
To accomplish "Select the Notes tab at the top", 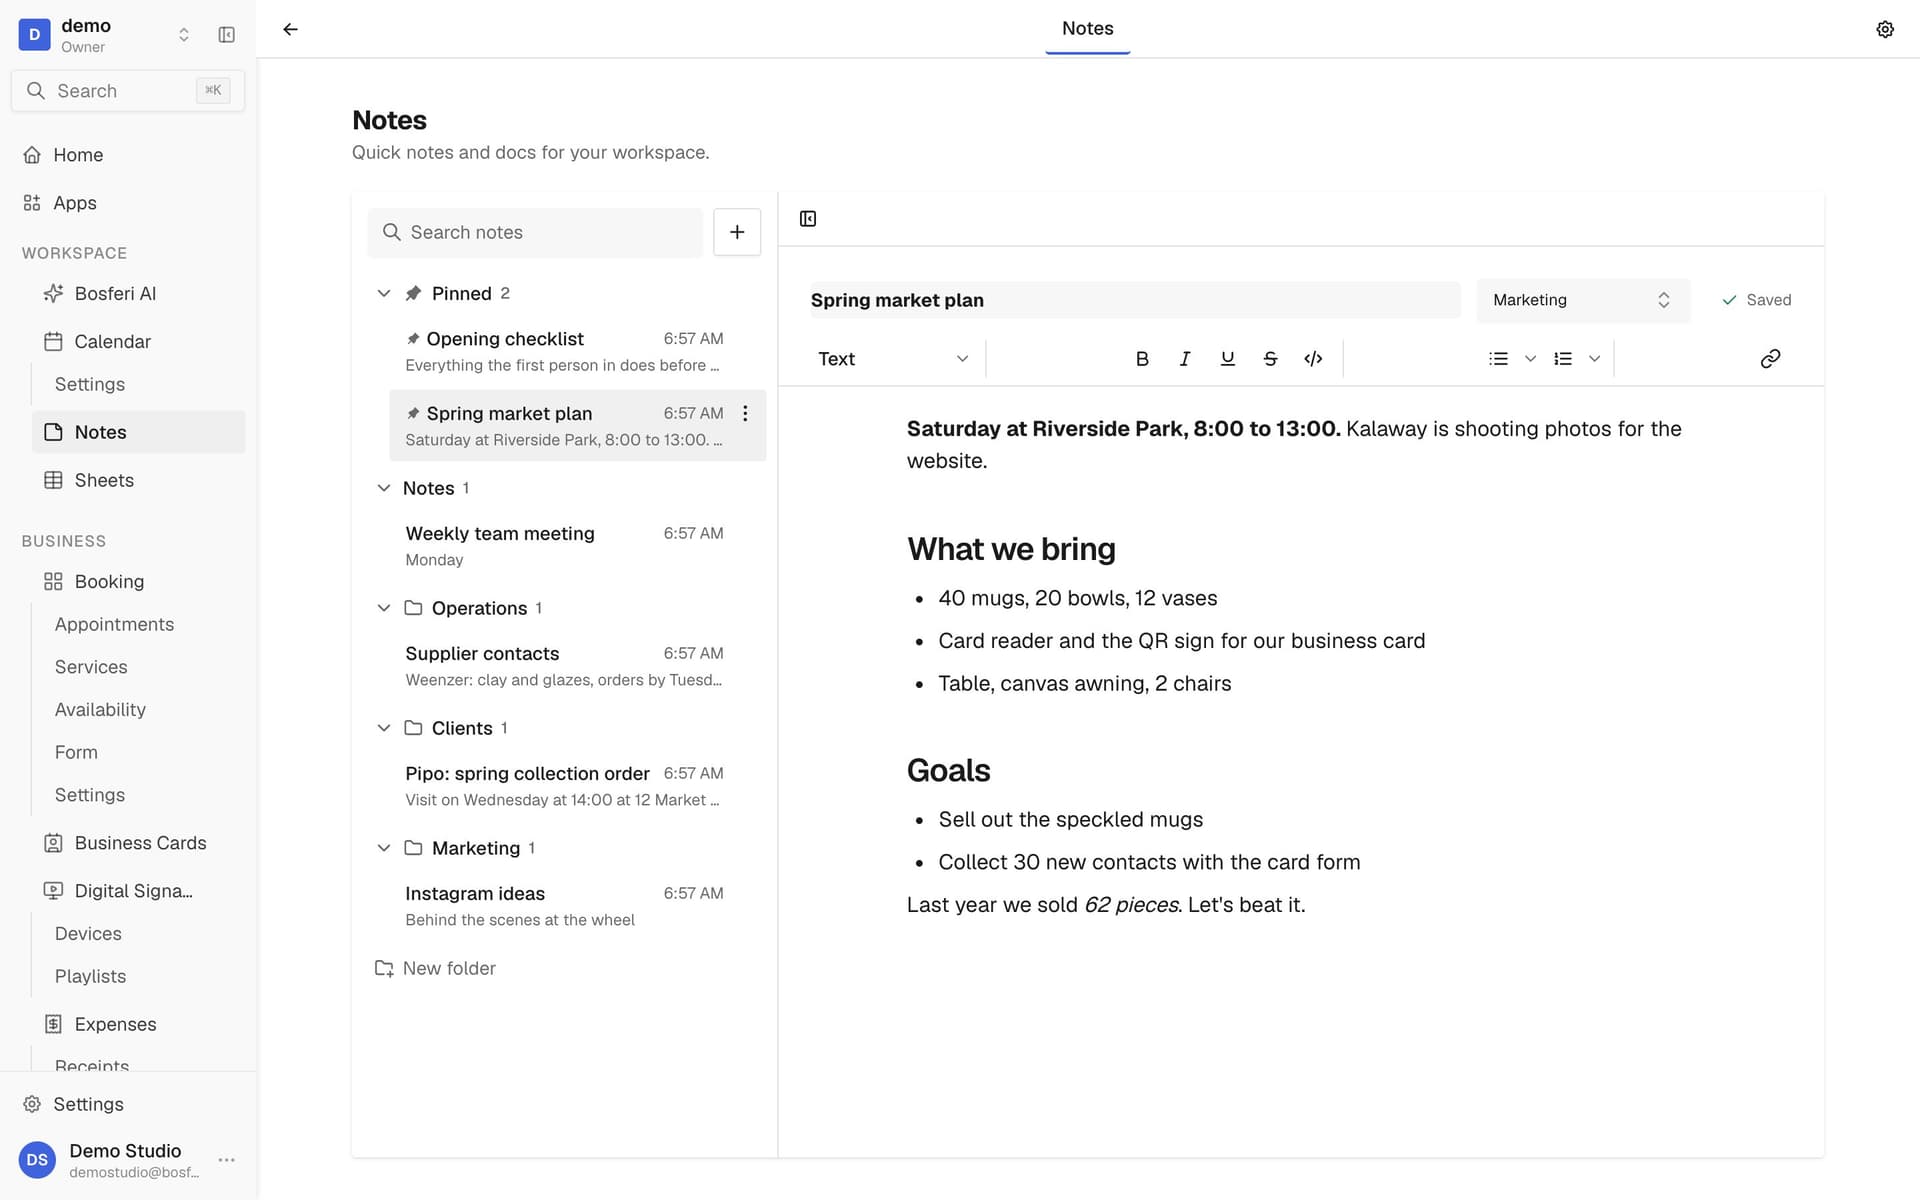I will point(1087,29).
